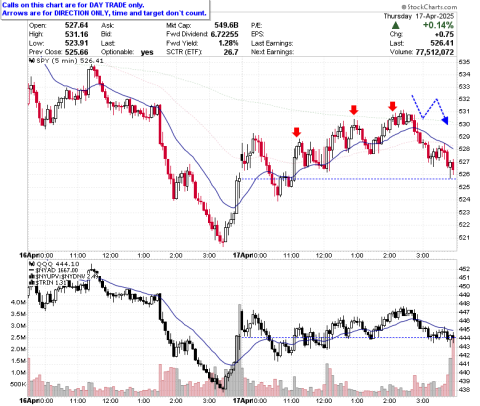This screenshot has width=480, height=406.
Task: Click the red down arrow above 1:00 peak
Action: click(354, 110)
